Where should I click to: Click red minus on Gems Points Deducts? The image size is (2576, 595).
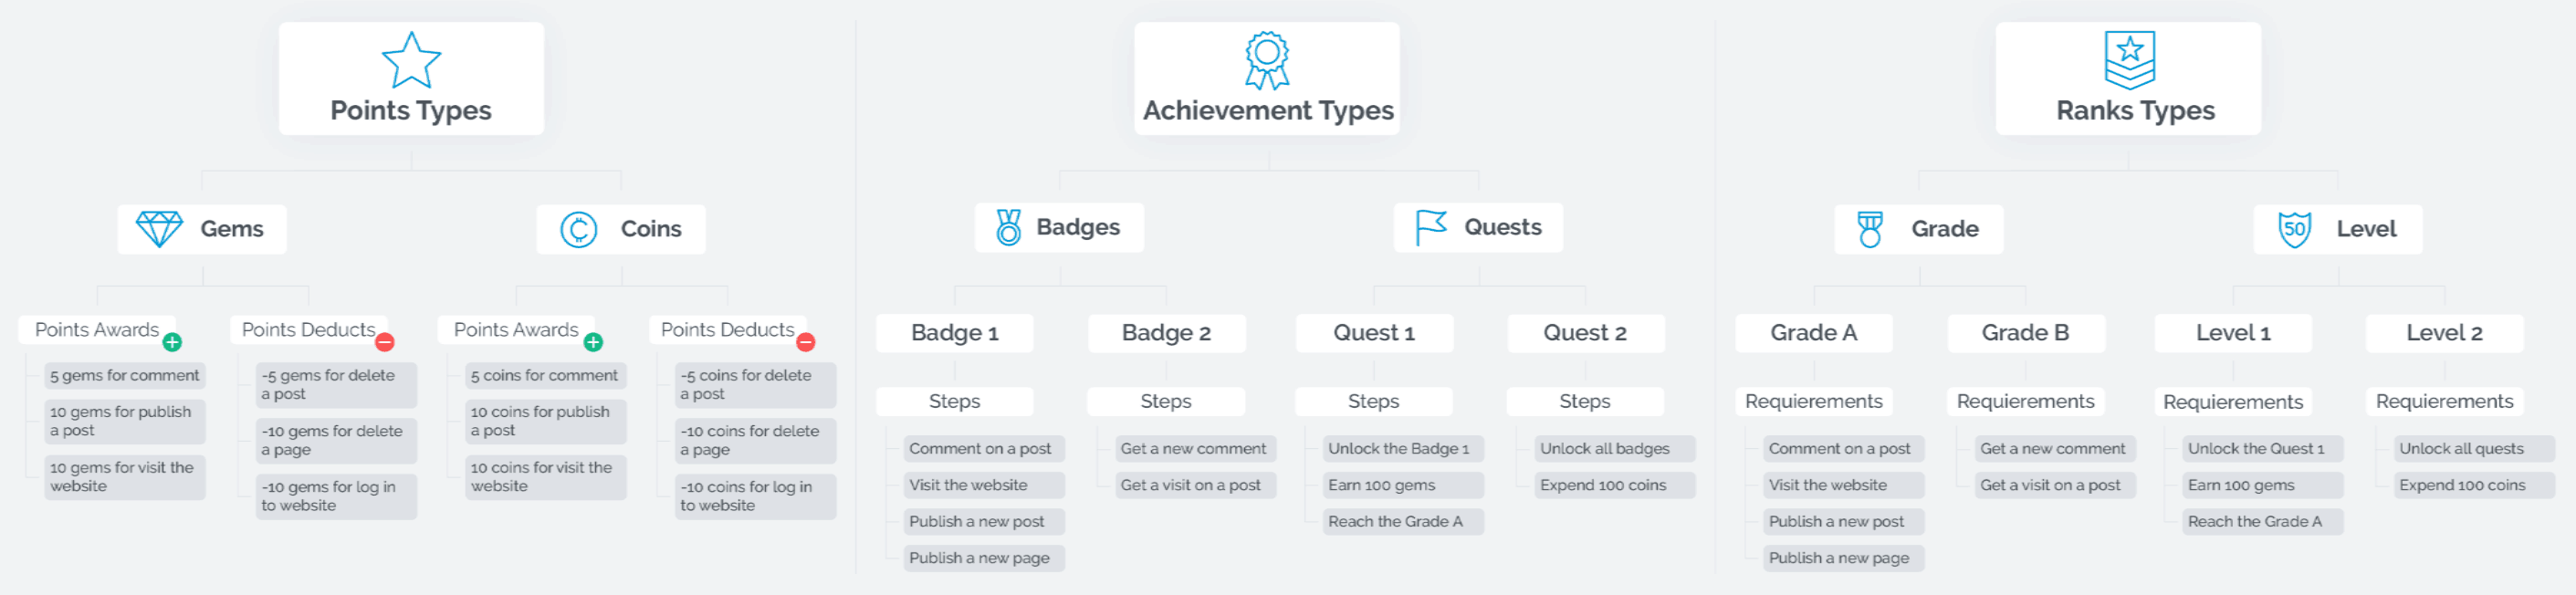click(385, 342)
